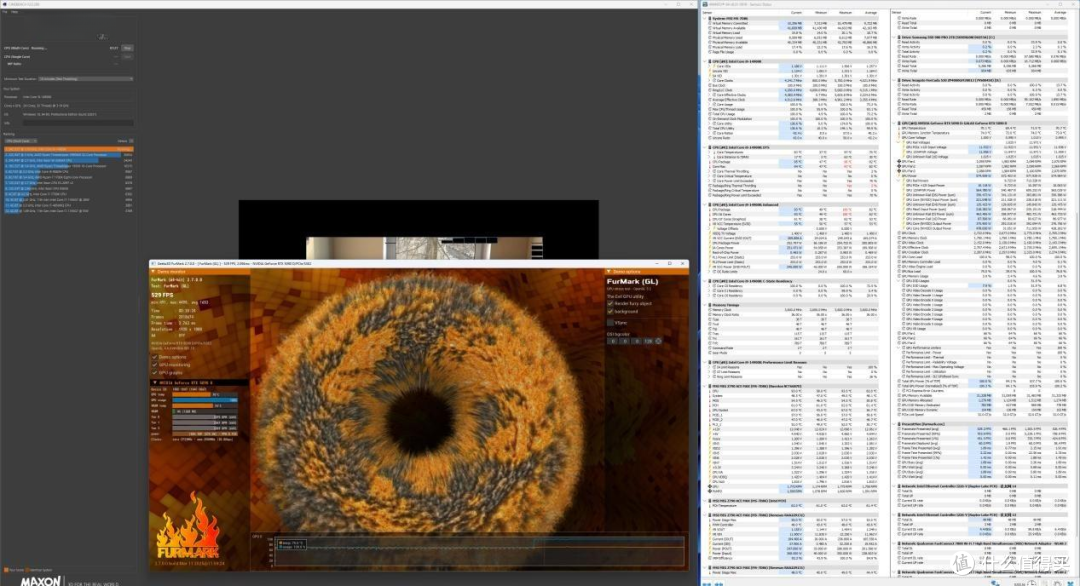
Task: Click the 529 FPS readout in FurMark
Action: (x=163, y=295)
